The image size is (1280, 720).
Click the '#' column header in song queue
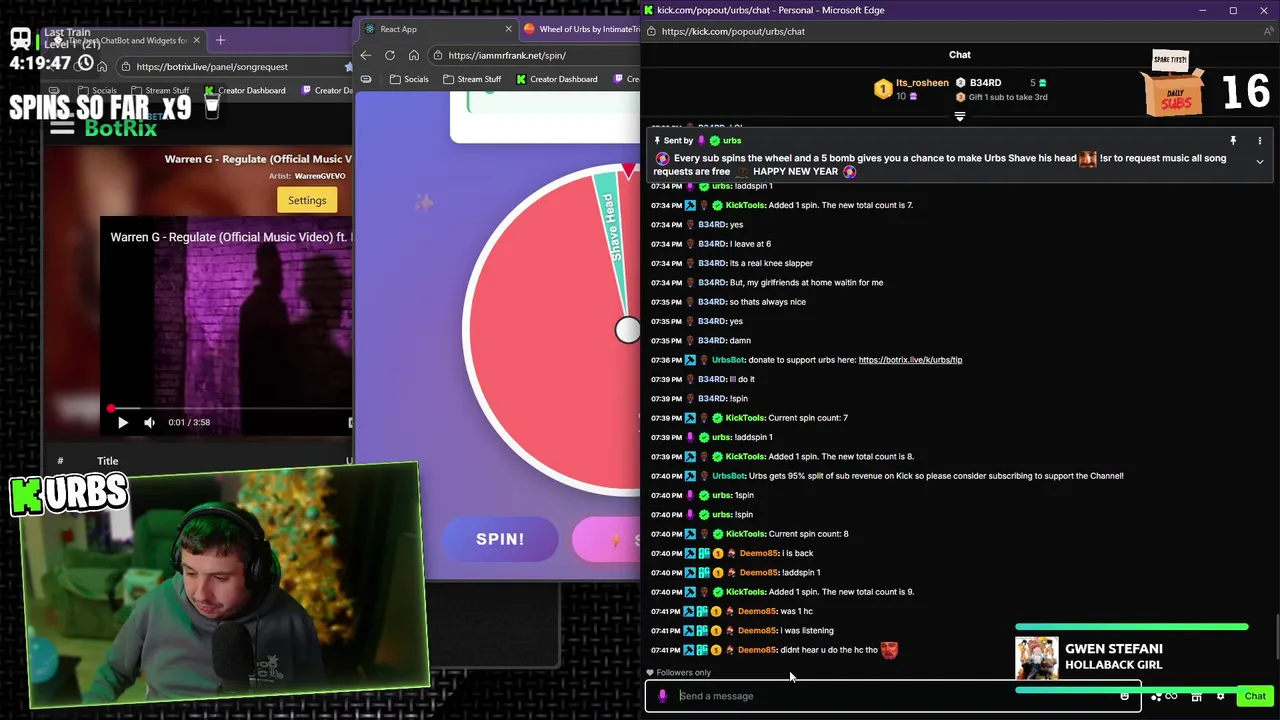[60, 461]
